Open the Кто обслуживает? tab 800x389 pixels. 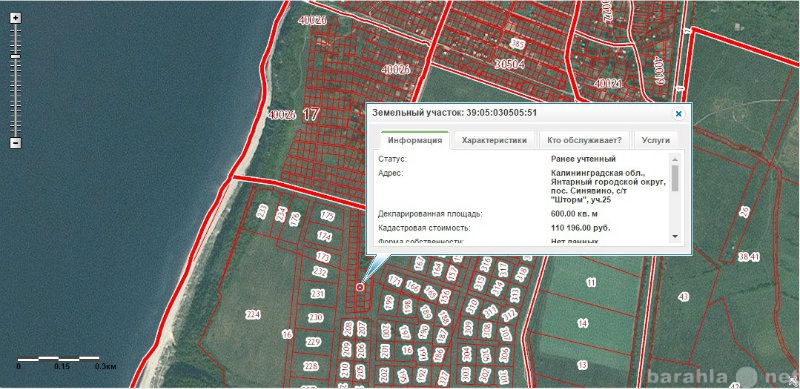point(584,140)
